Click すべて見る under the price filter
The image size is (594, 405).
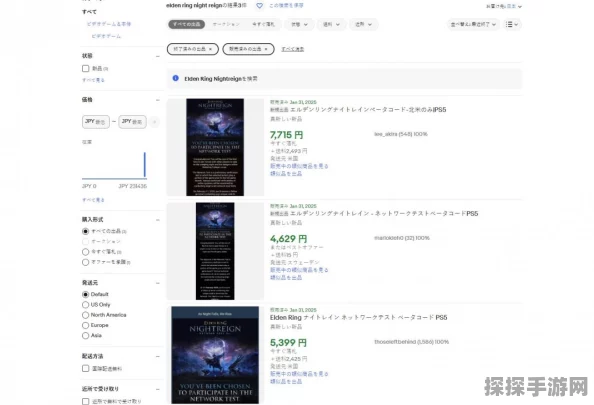[93, 200]
